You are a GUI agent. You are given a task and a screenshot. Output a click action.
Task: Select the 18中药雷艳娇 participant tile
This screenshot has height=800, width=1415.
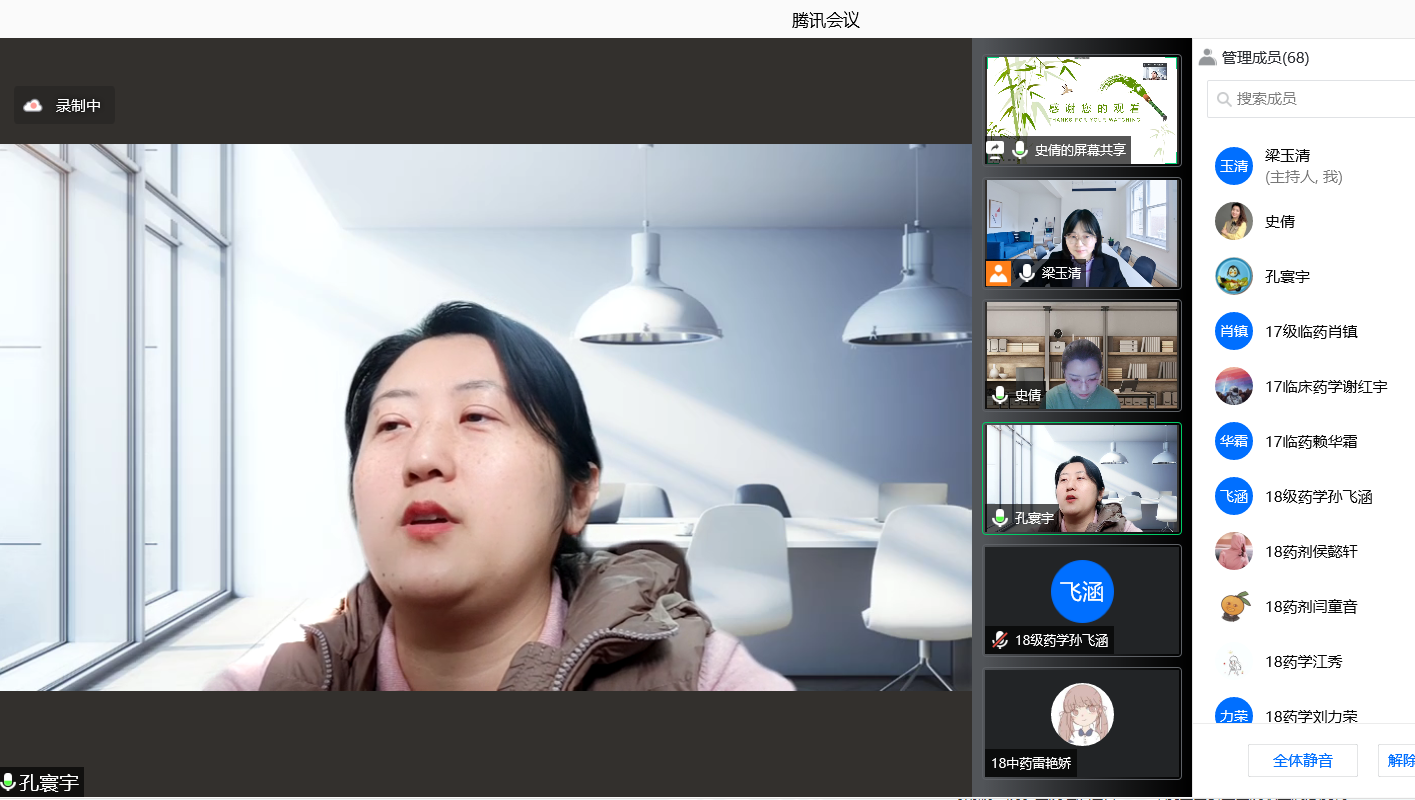(1082, 723)
